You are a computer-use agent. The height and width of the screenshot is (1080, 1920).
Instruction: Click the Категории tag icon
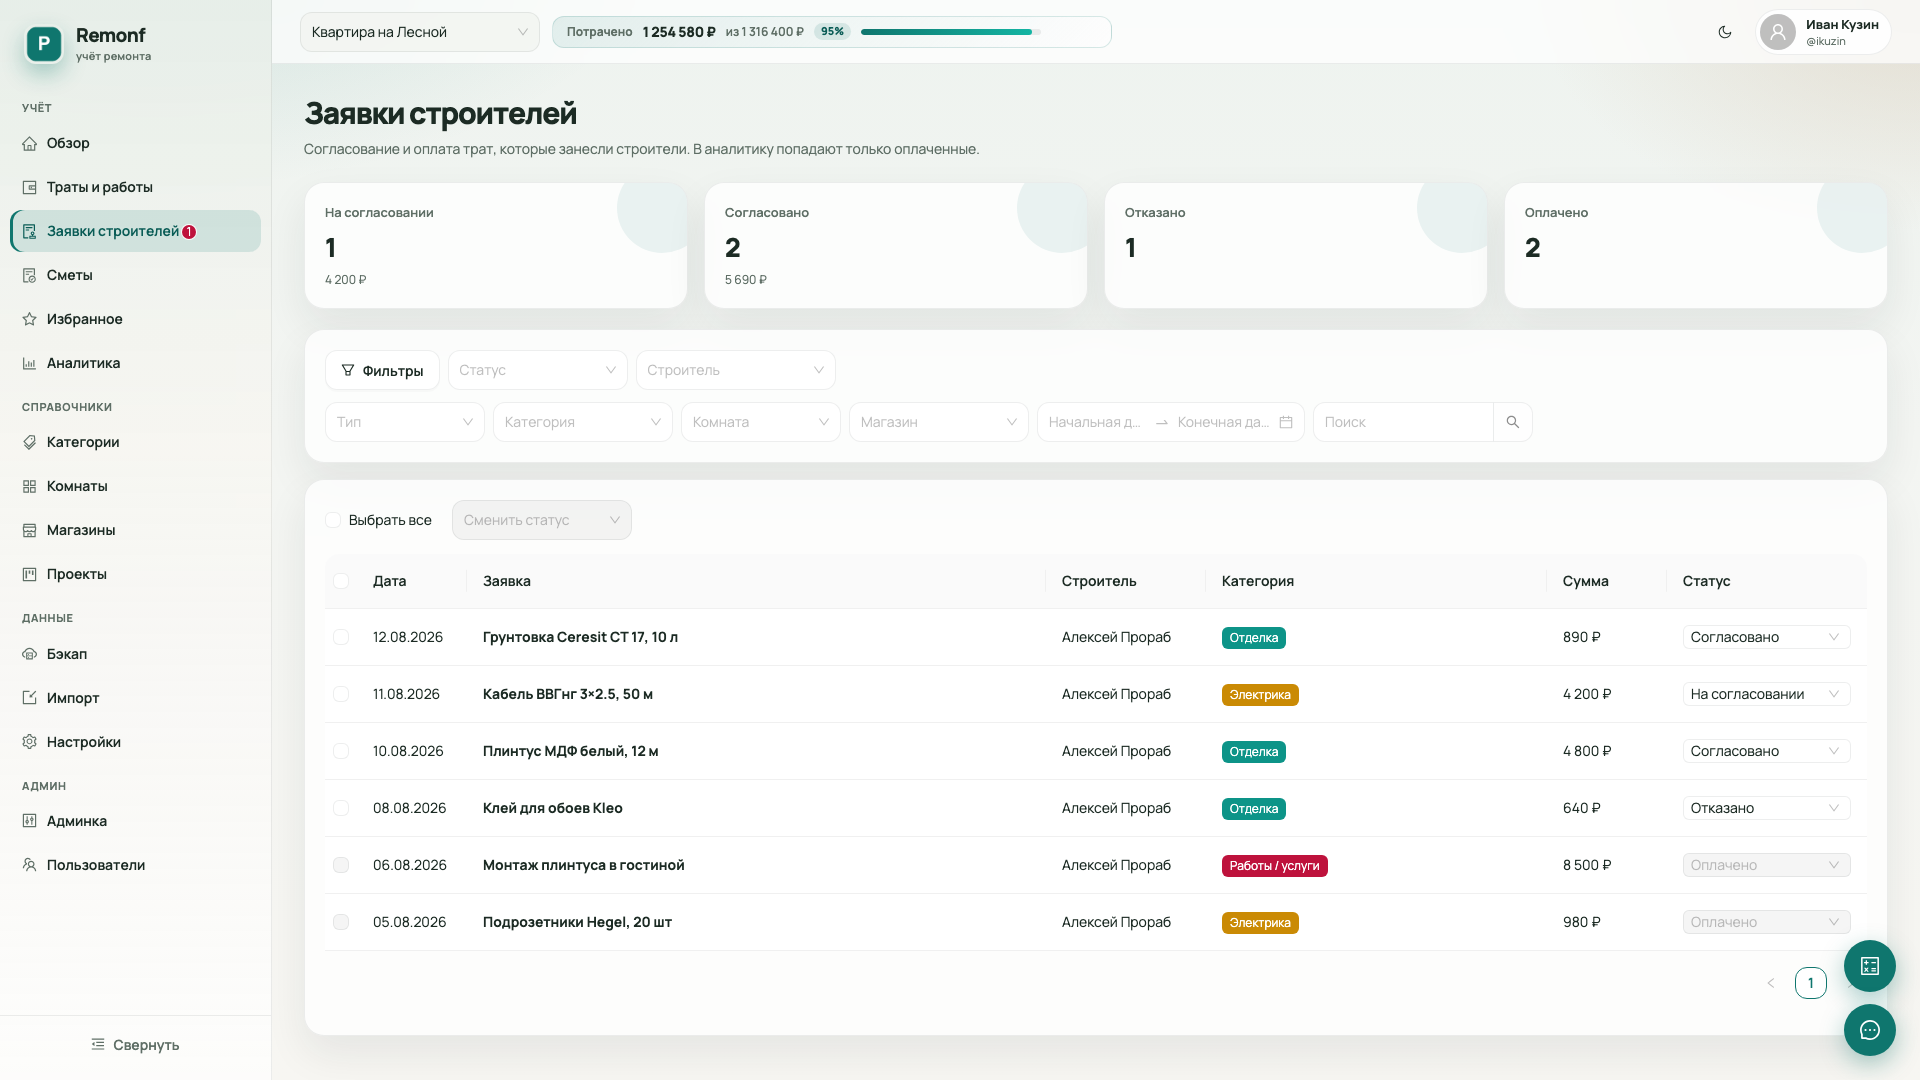[30, 442]
